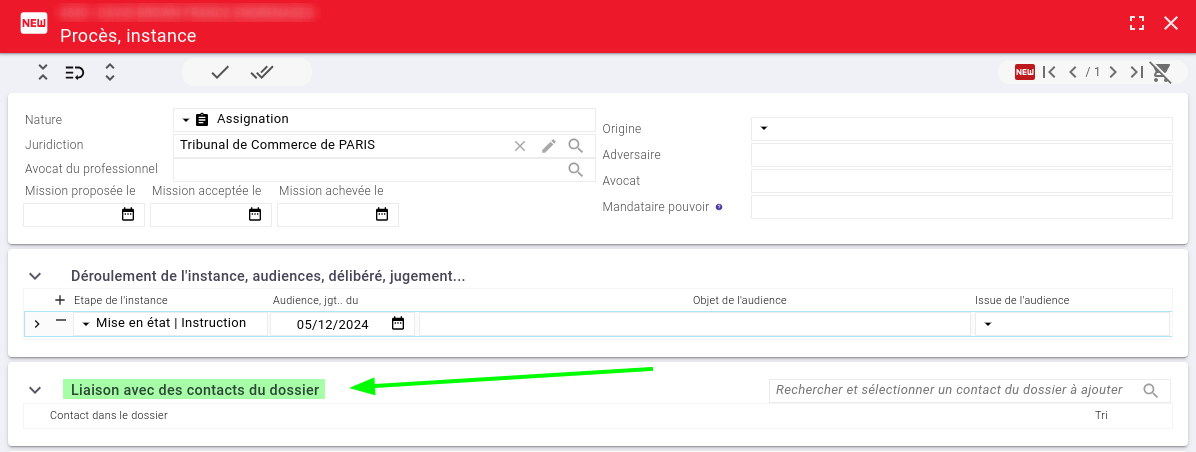
Task: Click the Adversaire input field
Action: [961, 155]
